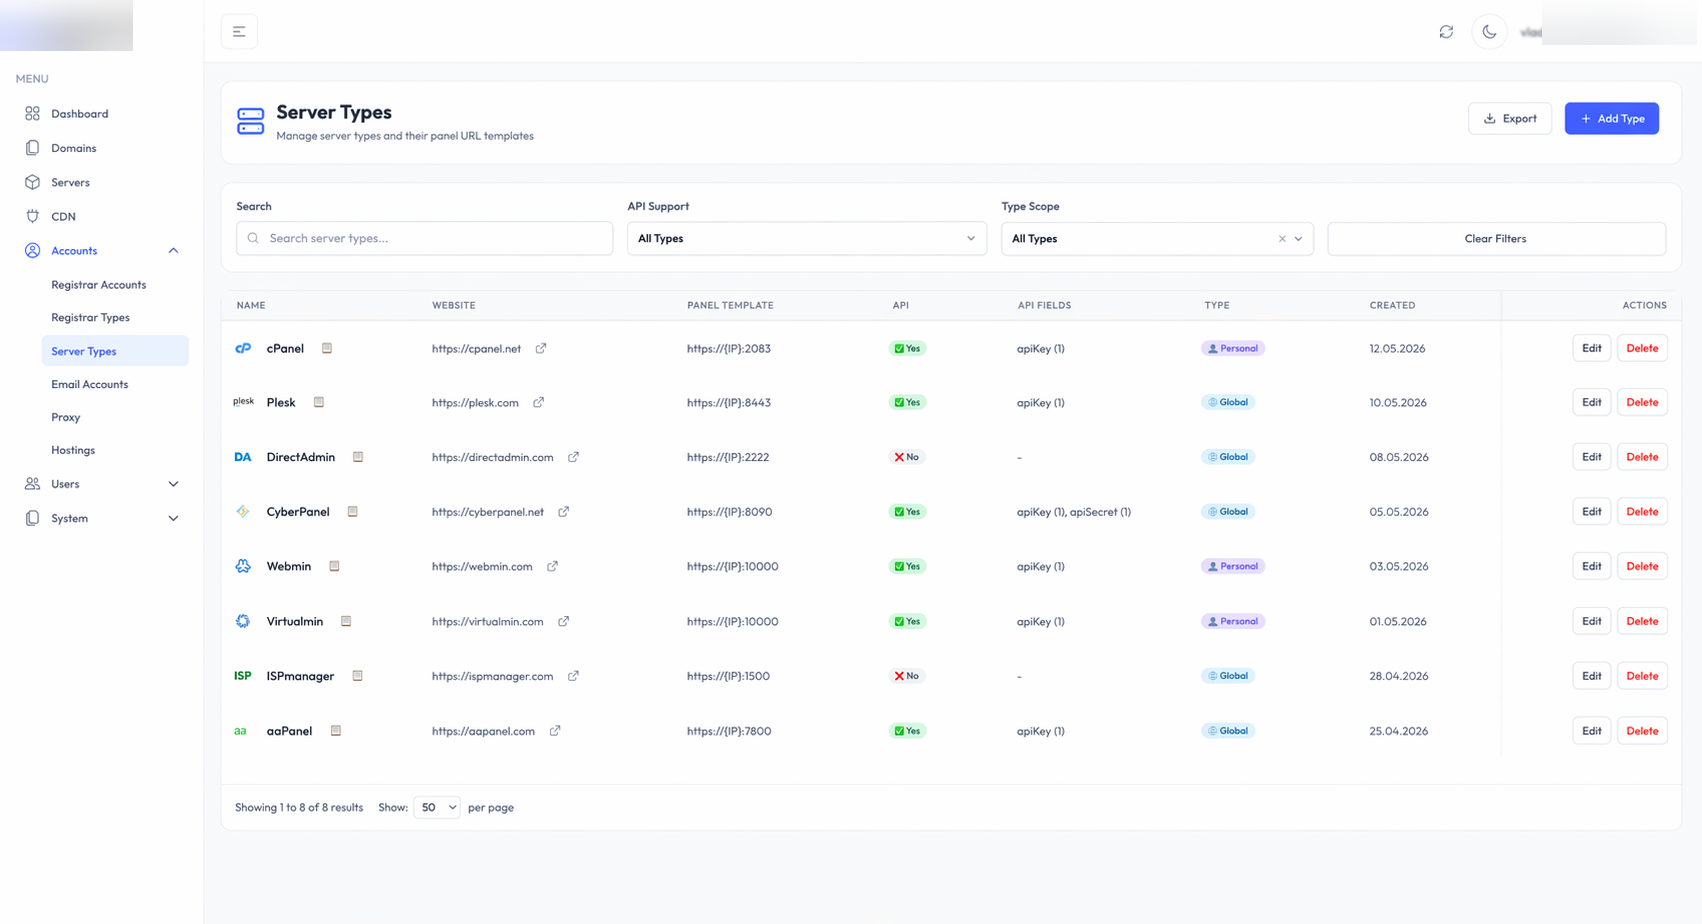Click the note icon beside Virtualmin

coord(346,621)
